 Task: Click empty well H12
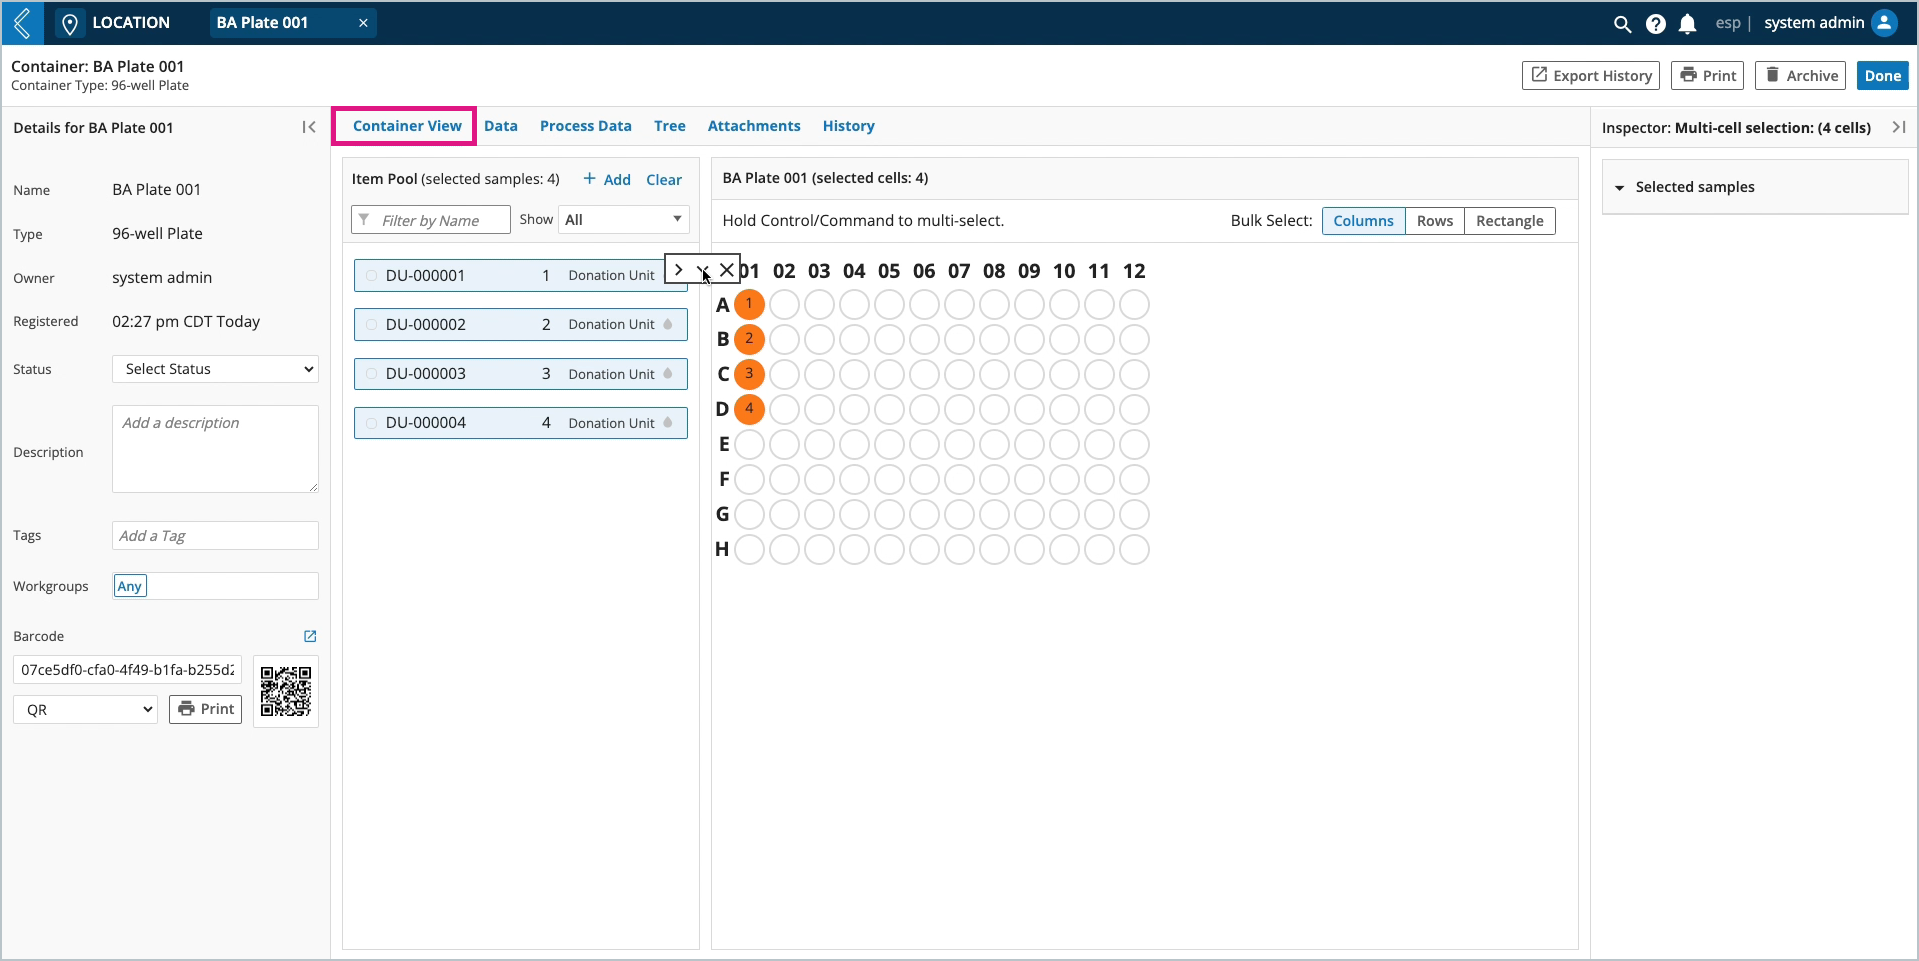[1134, 549]
